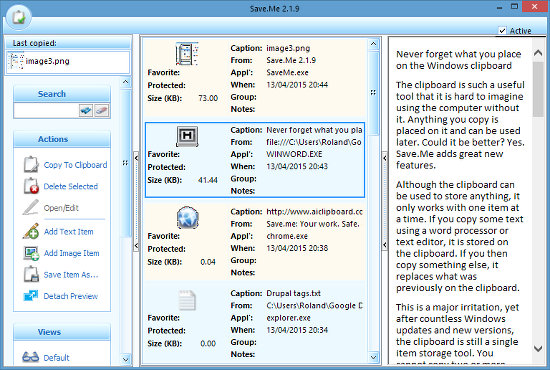The image size is (550, 370).
Task: Click item list scrollbar down arrow
Action: (374, 357)
